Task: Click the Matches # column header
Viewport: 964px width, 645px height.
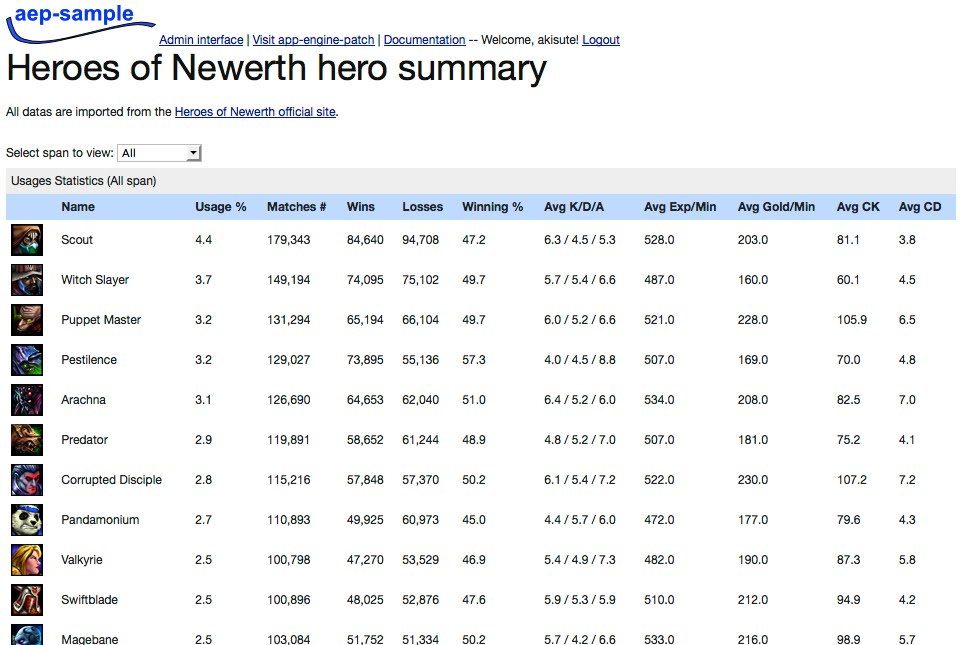Action: click(296, 207)
